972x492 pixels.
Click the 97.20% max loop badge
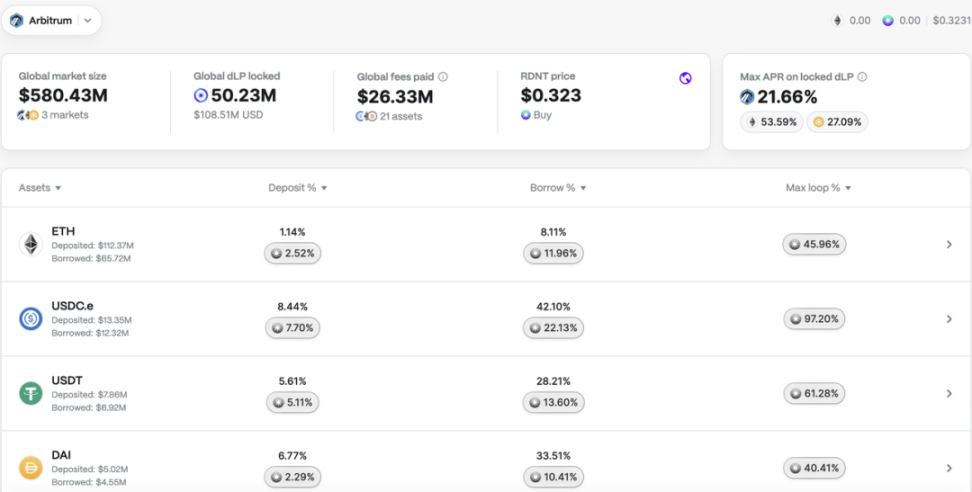tap(815, 318)
